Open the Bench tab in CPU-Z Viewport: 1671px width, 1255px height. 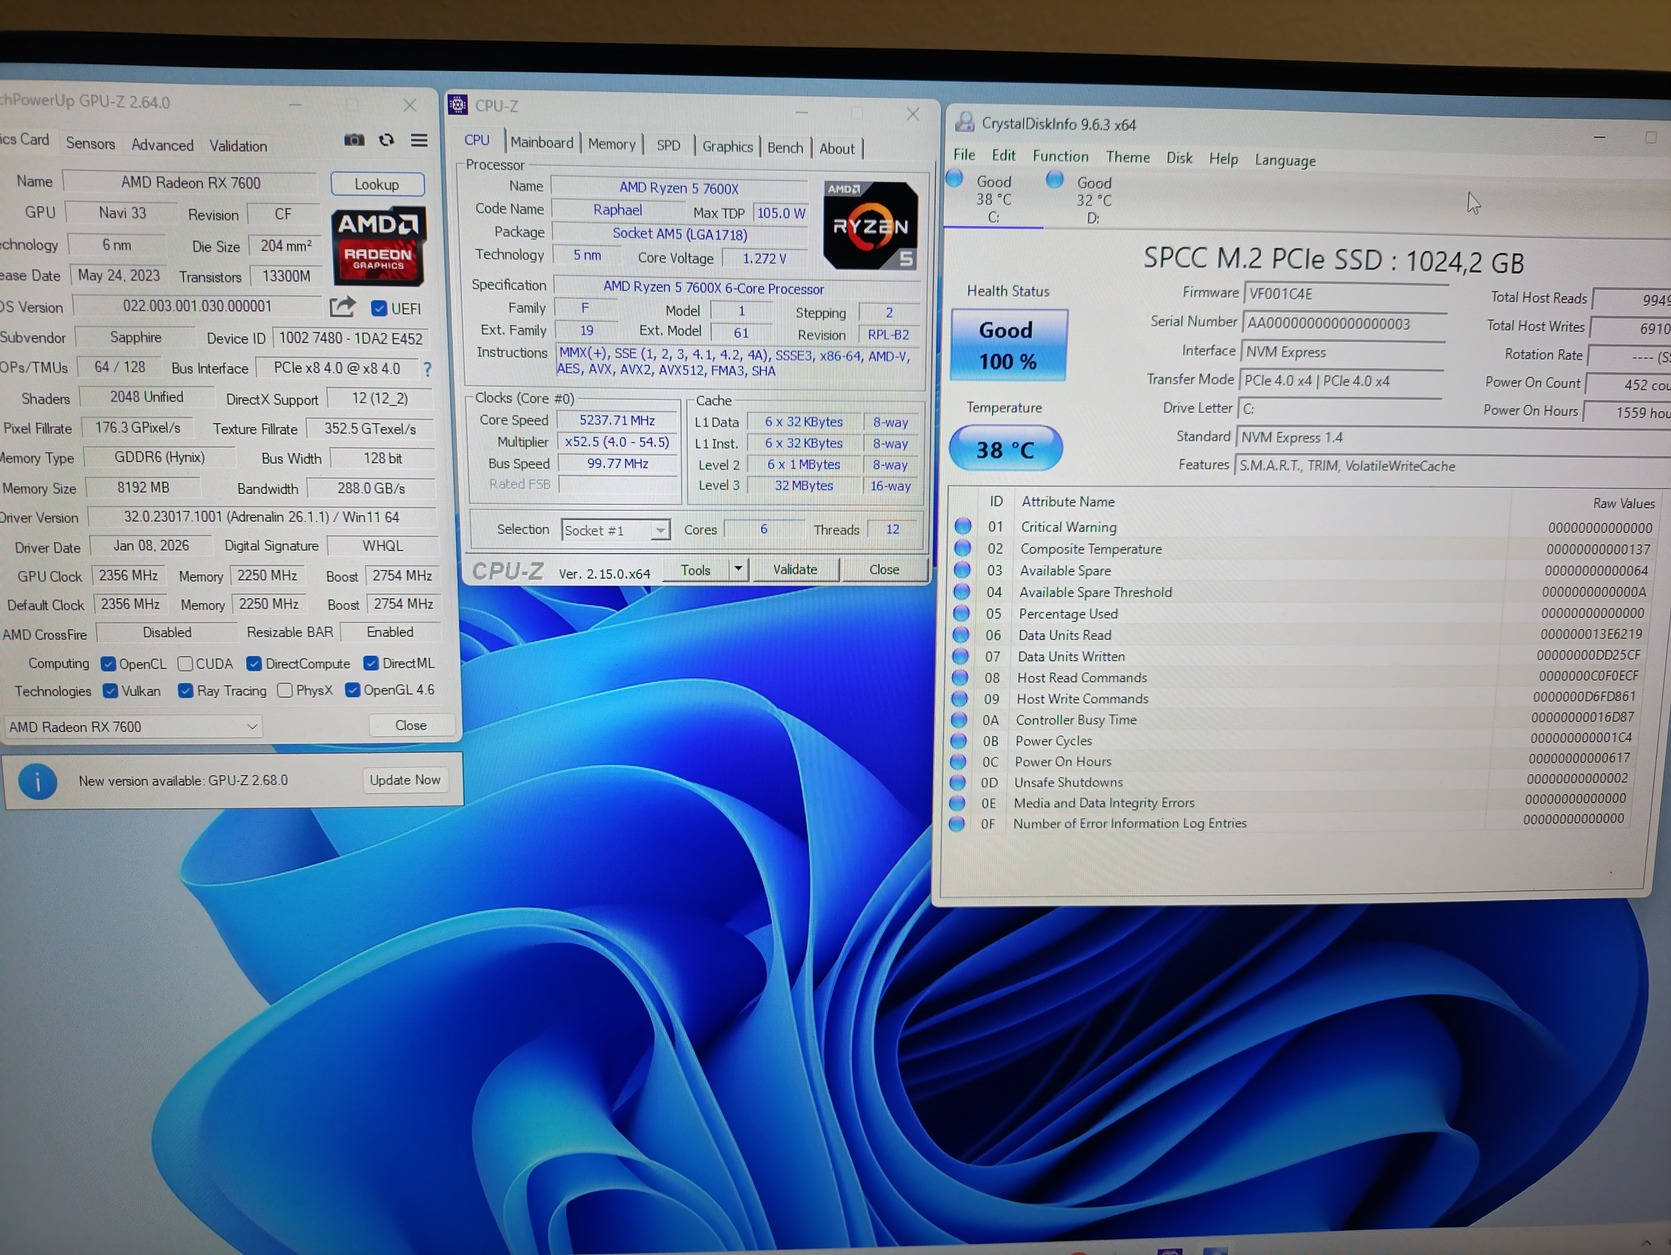pyautogui.click(x=785, y=148)
